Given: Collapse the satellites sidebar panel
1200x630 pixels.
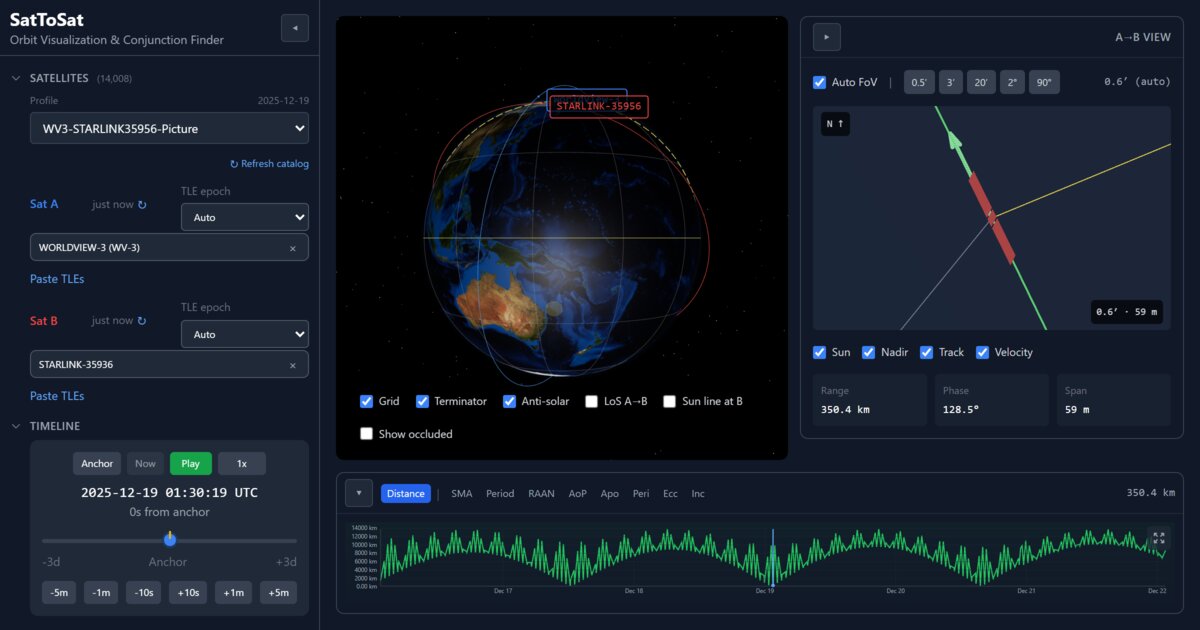Looking at the screenshot, I should point(294,28).
